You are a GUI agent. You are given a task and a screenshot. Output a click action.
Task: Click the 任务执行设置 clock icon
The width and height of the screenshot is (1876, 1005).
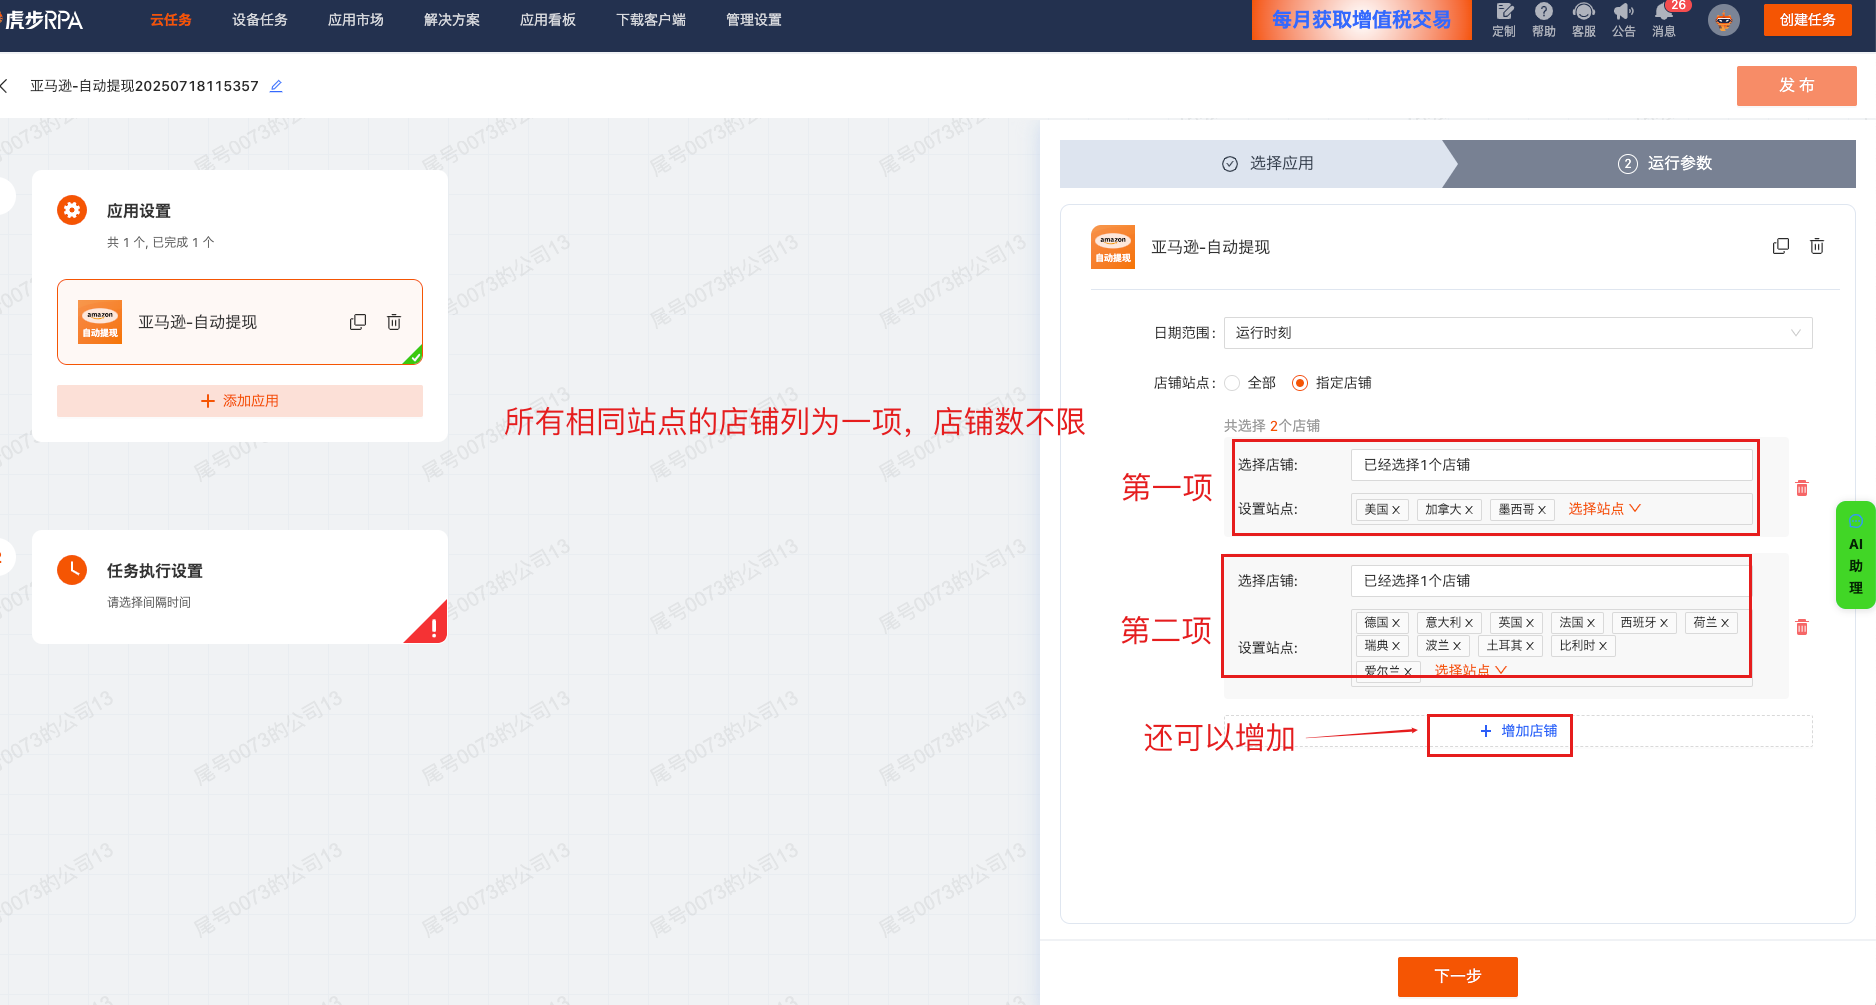[72, 570]
